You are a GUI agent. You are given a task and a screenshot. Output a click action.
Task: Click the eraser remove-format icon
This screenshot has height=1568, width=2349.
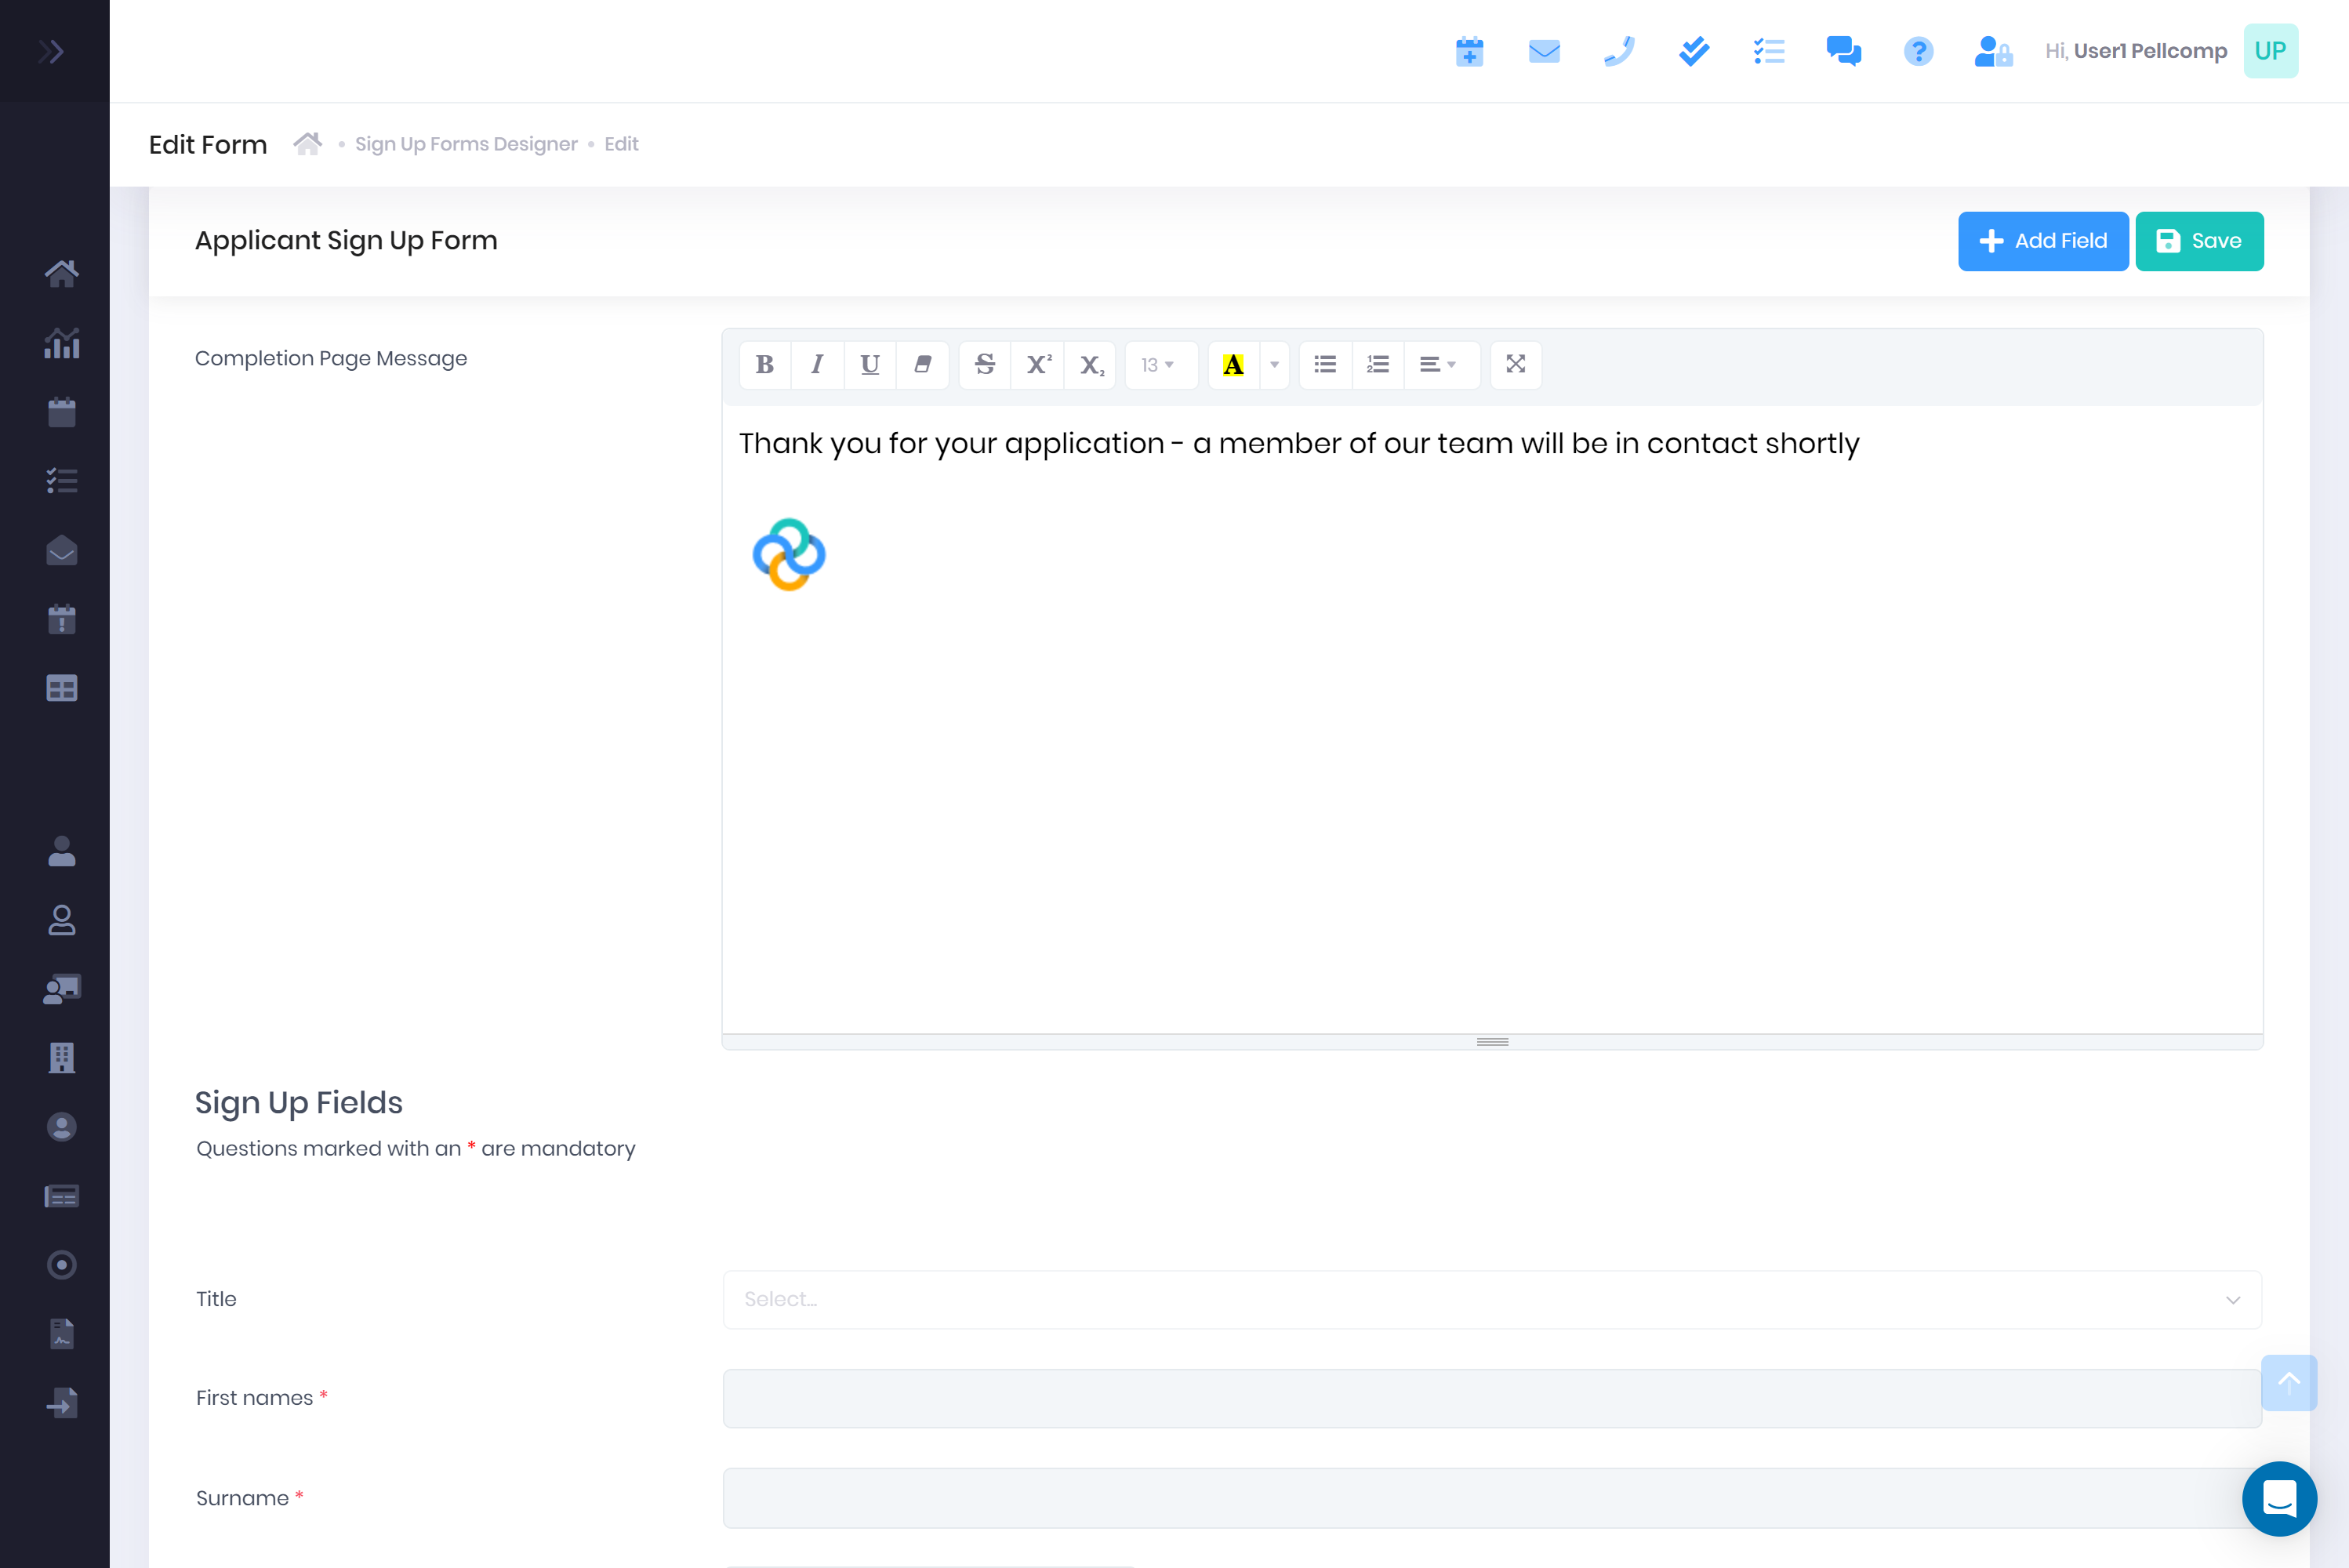pyautogui.click(x=922, y=364)
